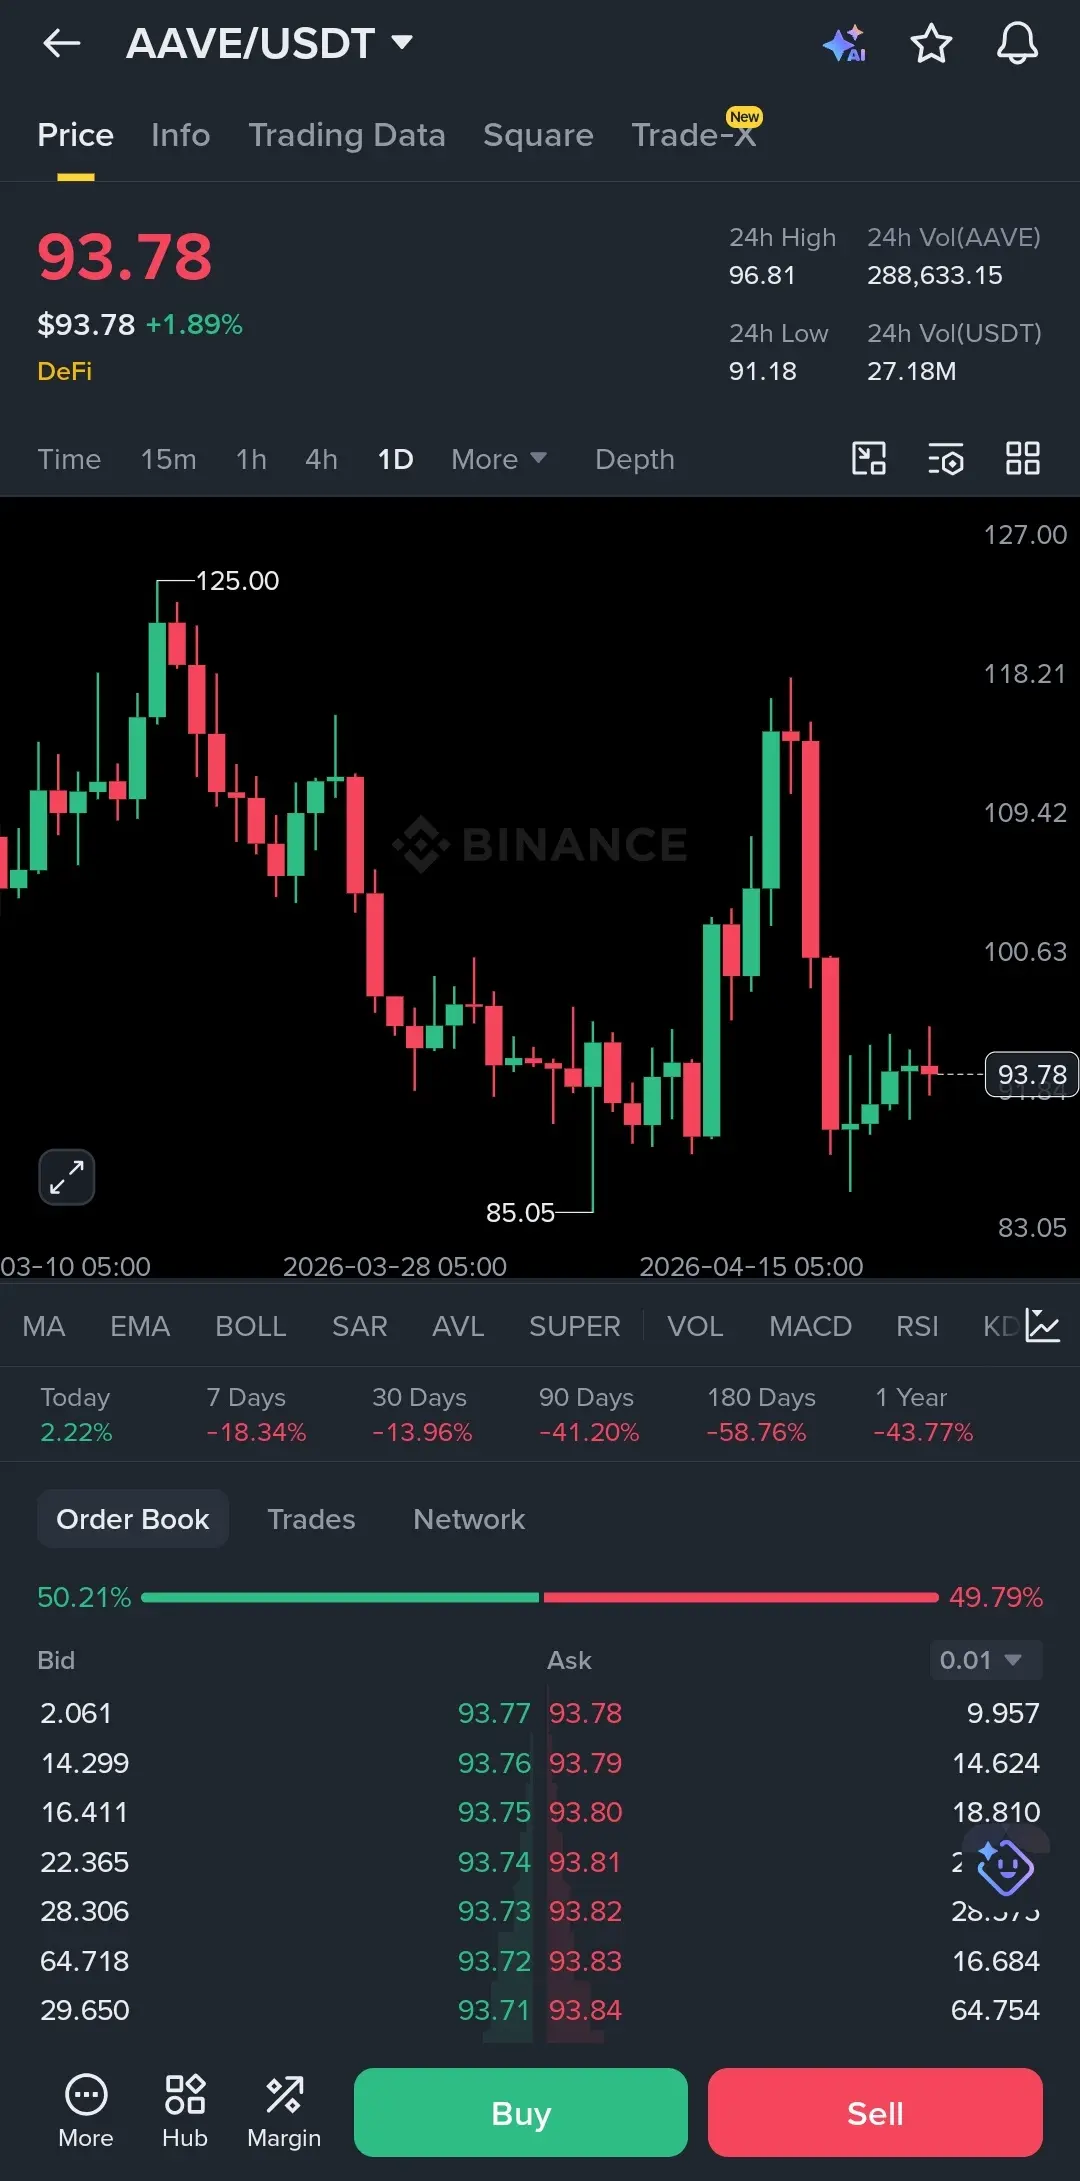Tap the 24h Vol(USDT) 27.18M value
Screen dimensions: 1080x2181
pyautogui.click(x=911, y=371)
